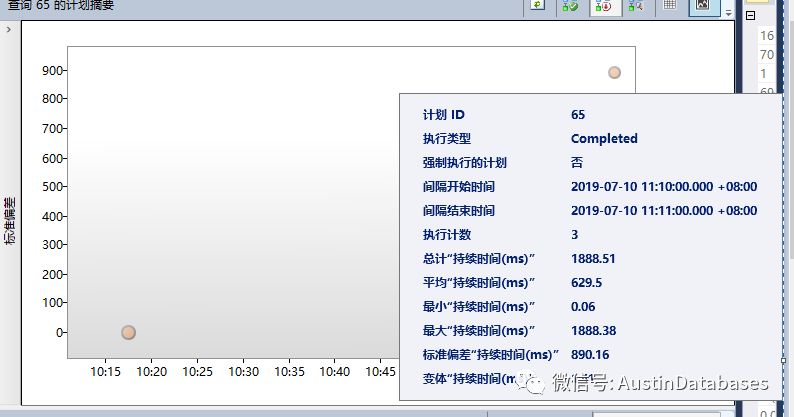Click the average duration value 629.5
The height and width of the screenshot is (417, 794).
tap(586, 283)
